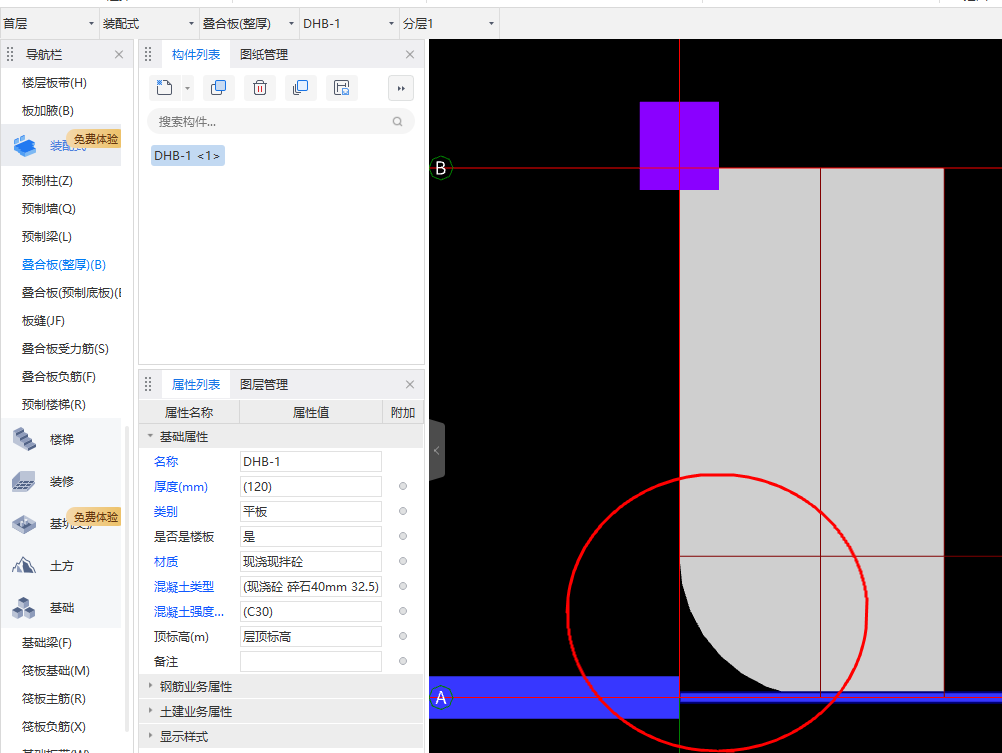Select 板缝(JF) in navigation
The width and height of the screenshot is (1002, 753).
pos(43,321)
